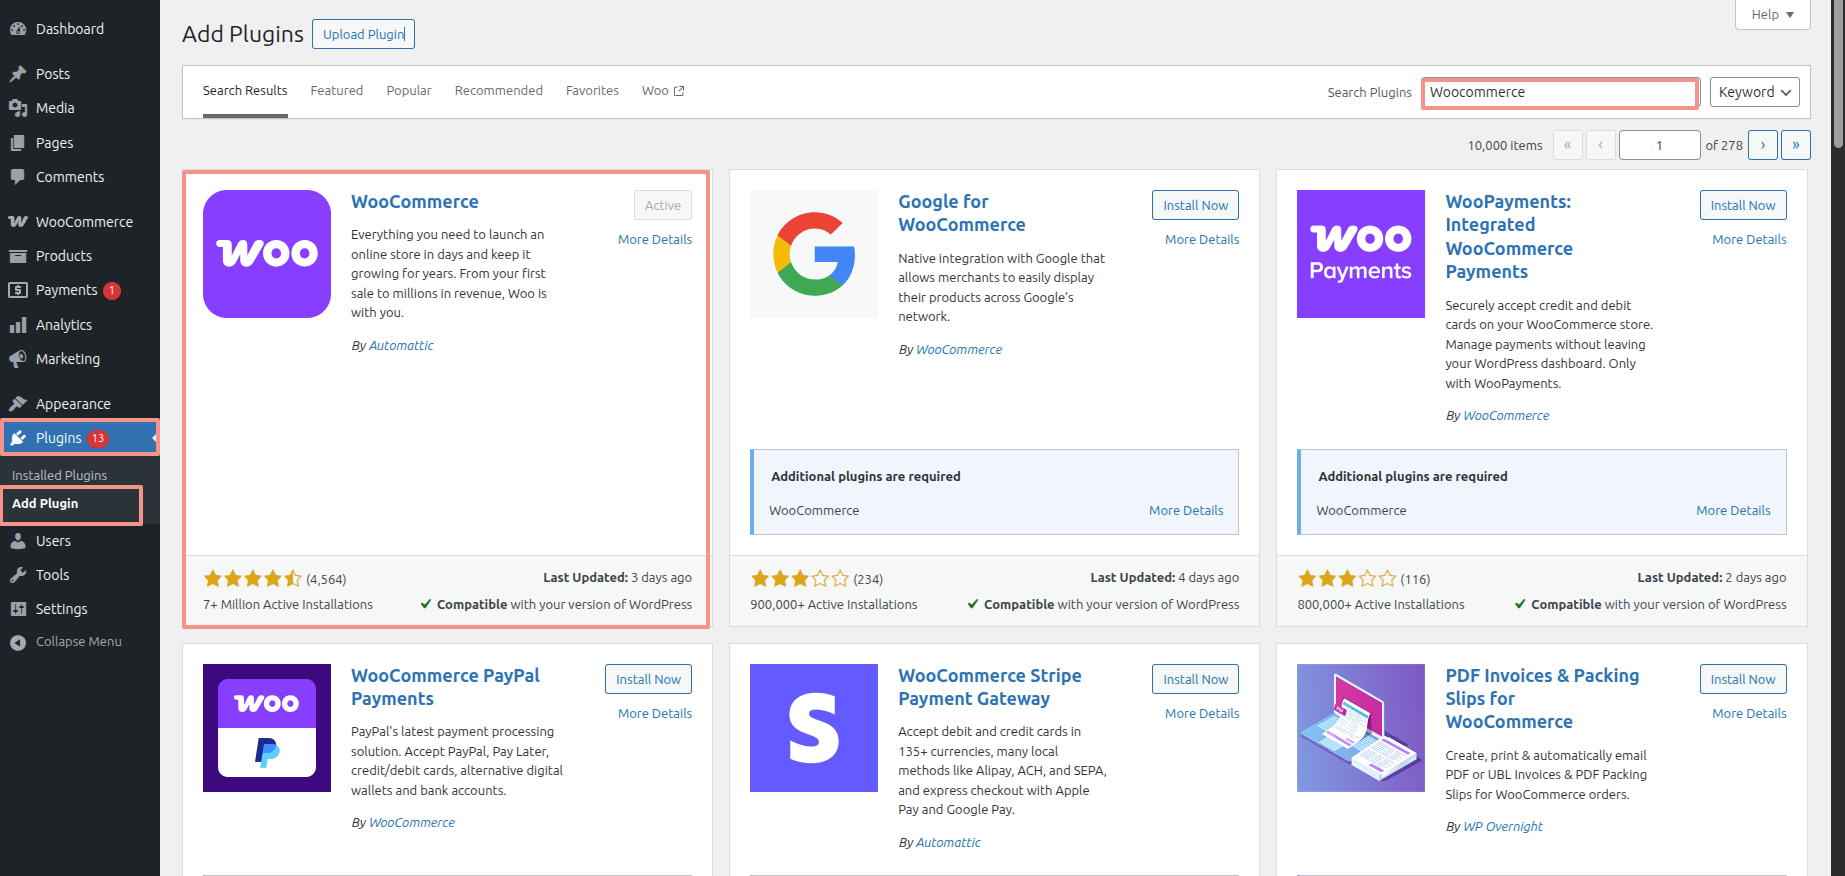This screenshot has width=1845, height=876.
Task: Click the Upload Plugin button
Action: tap(364, 34)
